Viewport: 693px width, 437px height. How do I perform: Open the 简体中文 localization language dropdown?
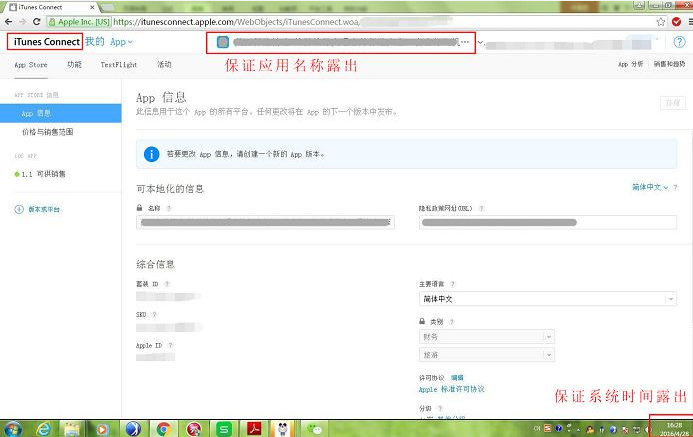pos(653,187)
